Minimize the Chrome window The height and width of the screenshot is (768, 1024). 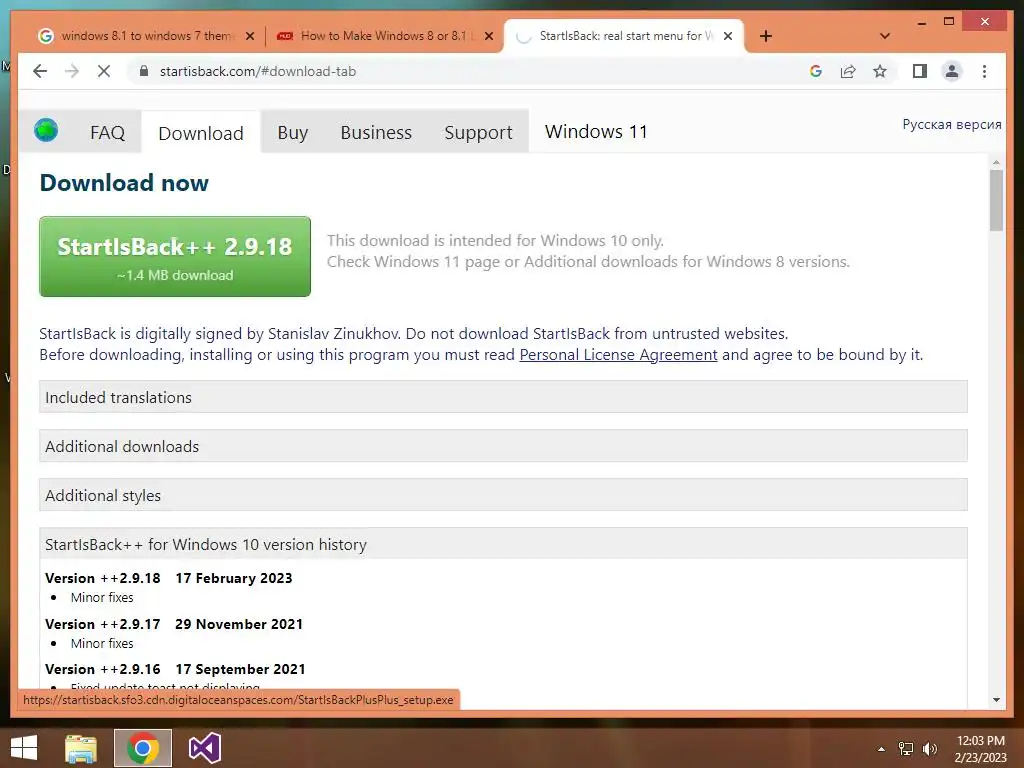921,22
